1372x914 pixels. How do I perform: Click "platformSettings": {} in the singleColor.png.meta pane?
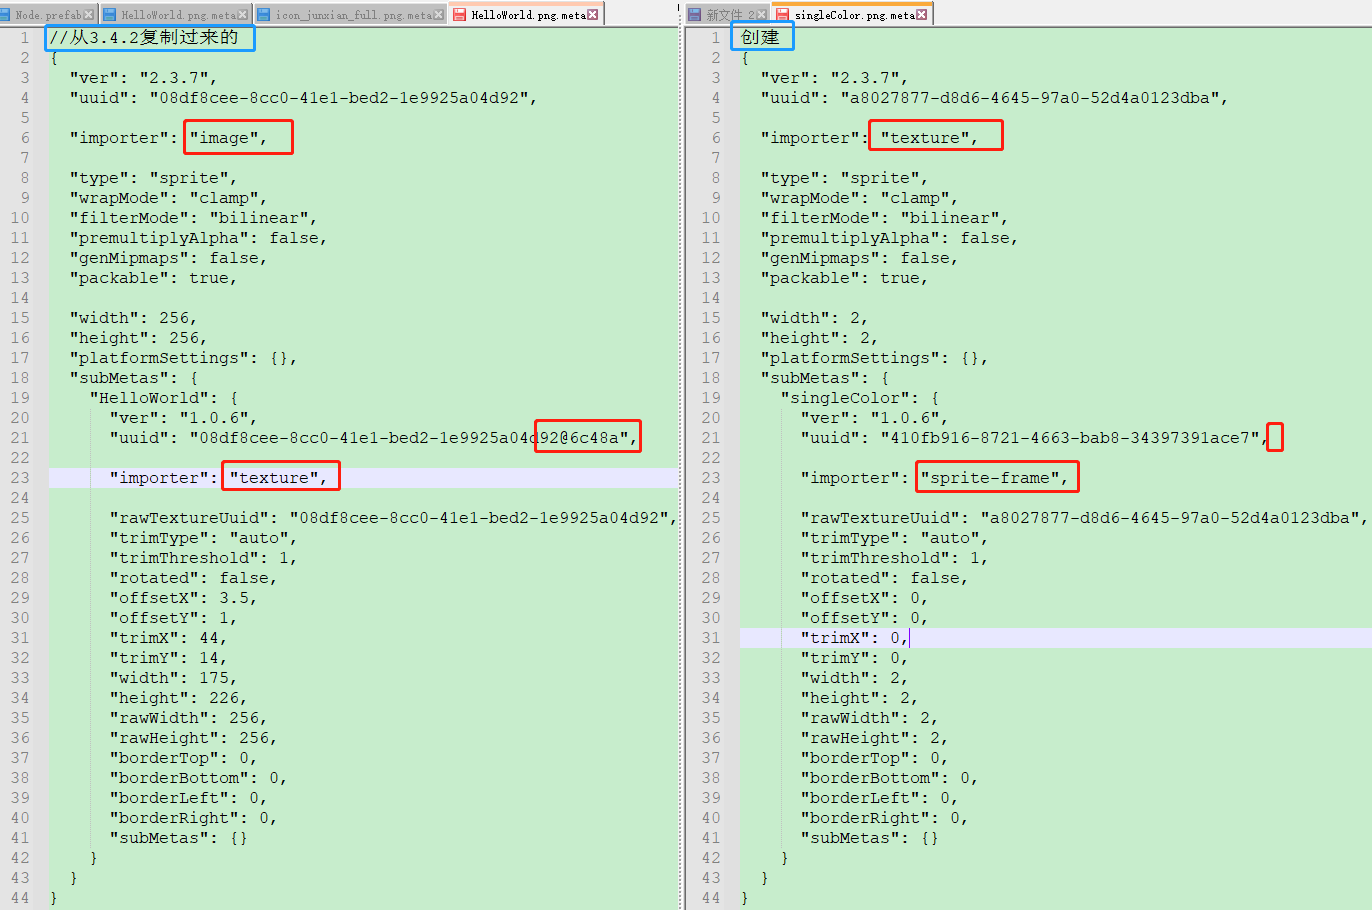(x=875, y=358)
